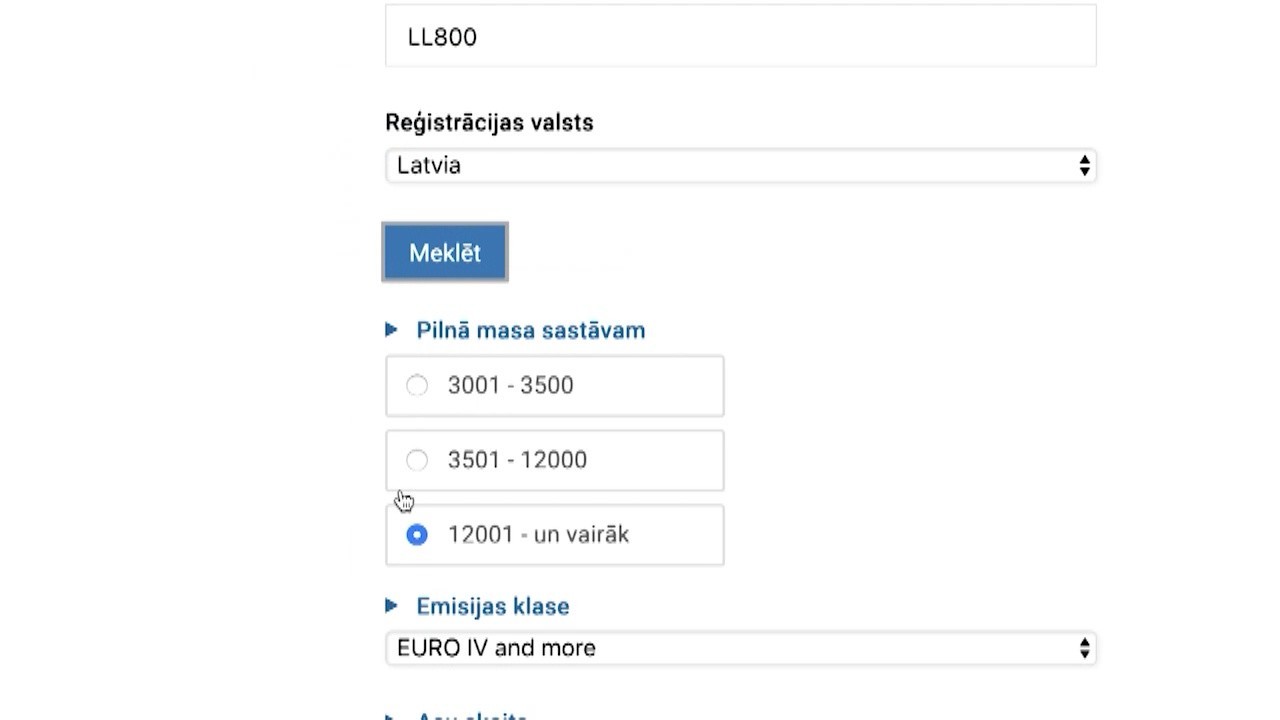Collapse triangle beside Pilnā masa sastāvam

click(391, 330)
